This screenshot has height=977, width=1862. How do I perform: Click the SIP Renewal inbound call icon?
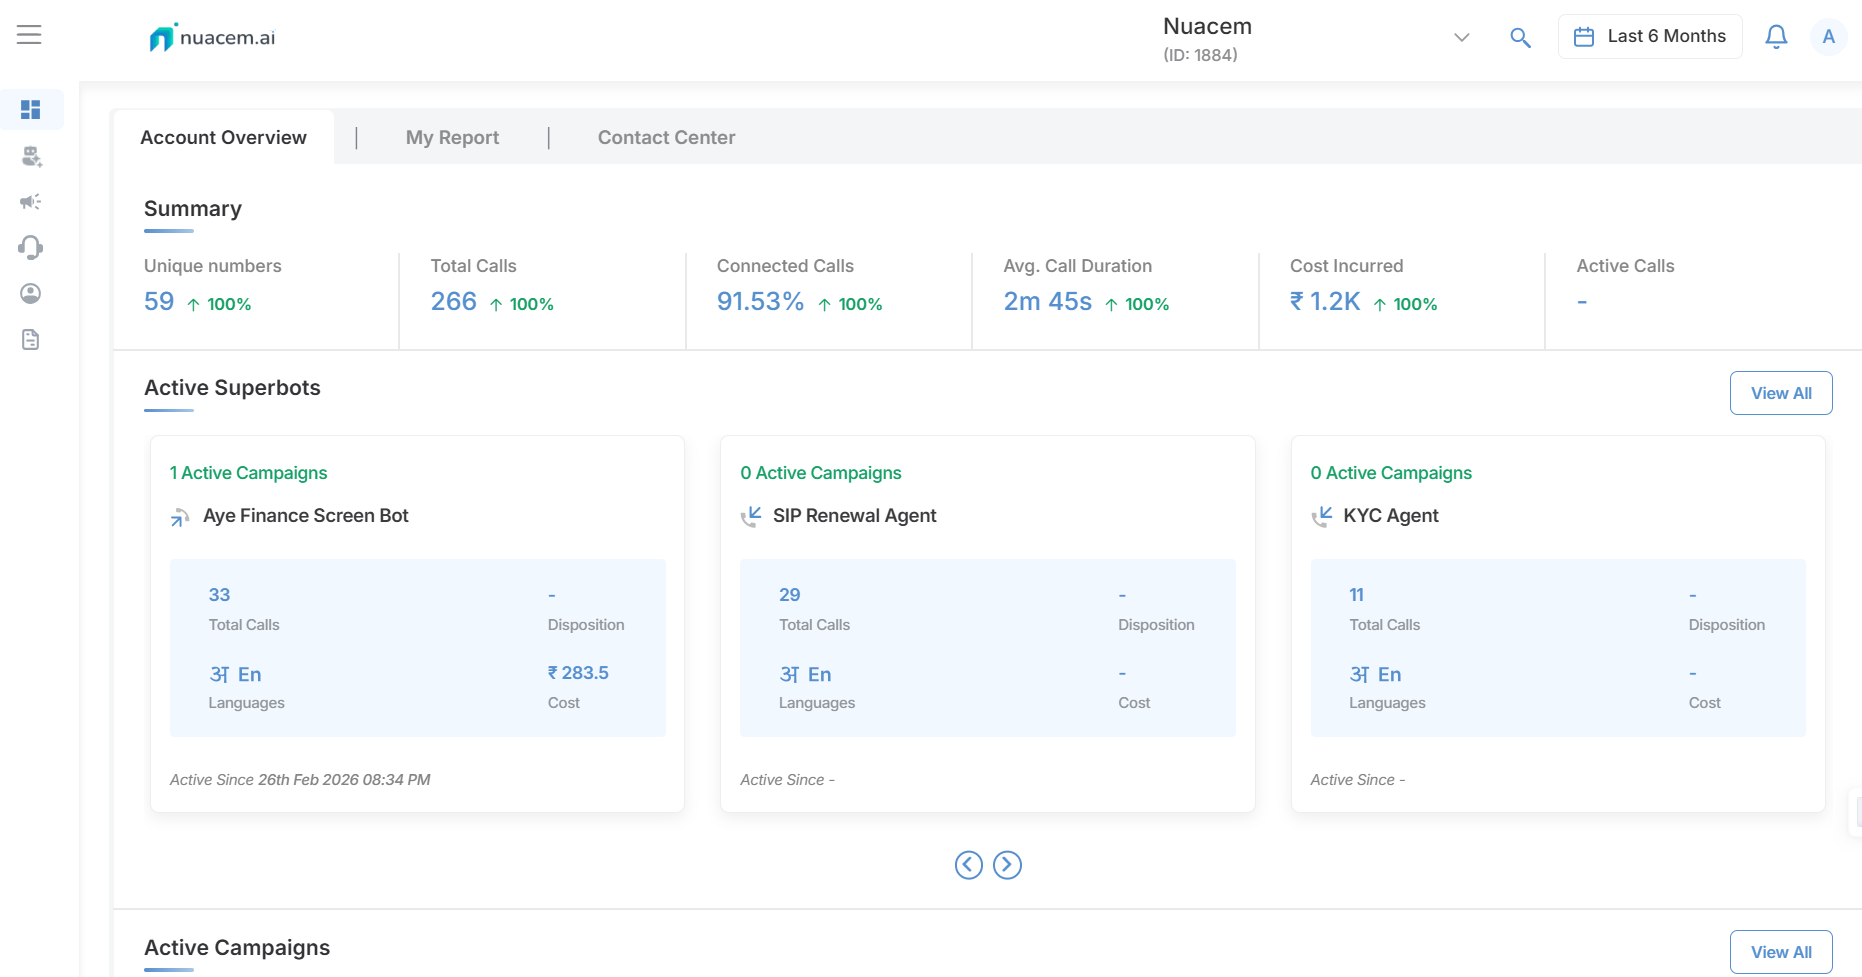[x=751, y=517]
